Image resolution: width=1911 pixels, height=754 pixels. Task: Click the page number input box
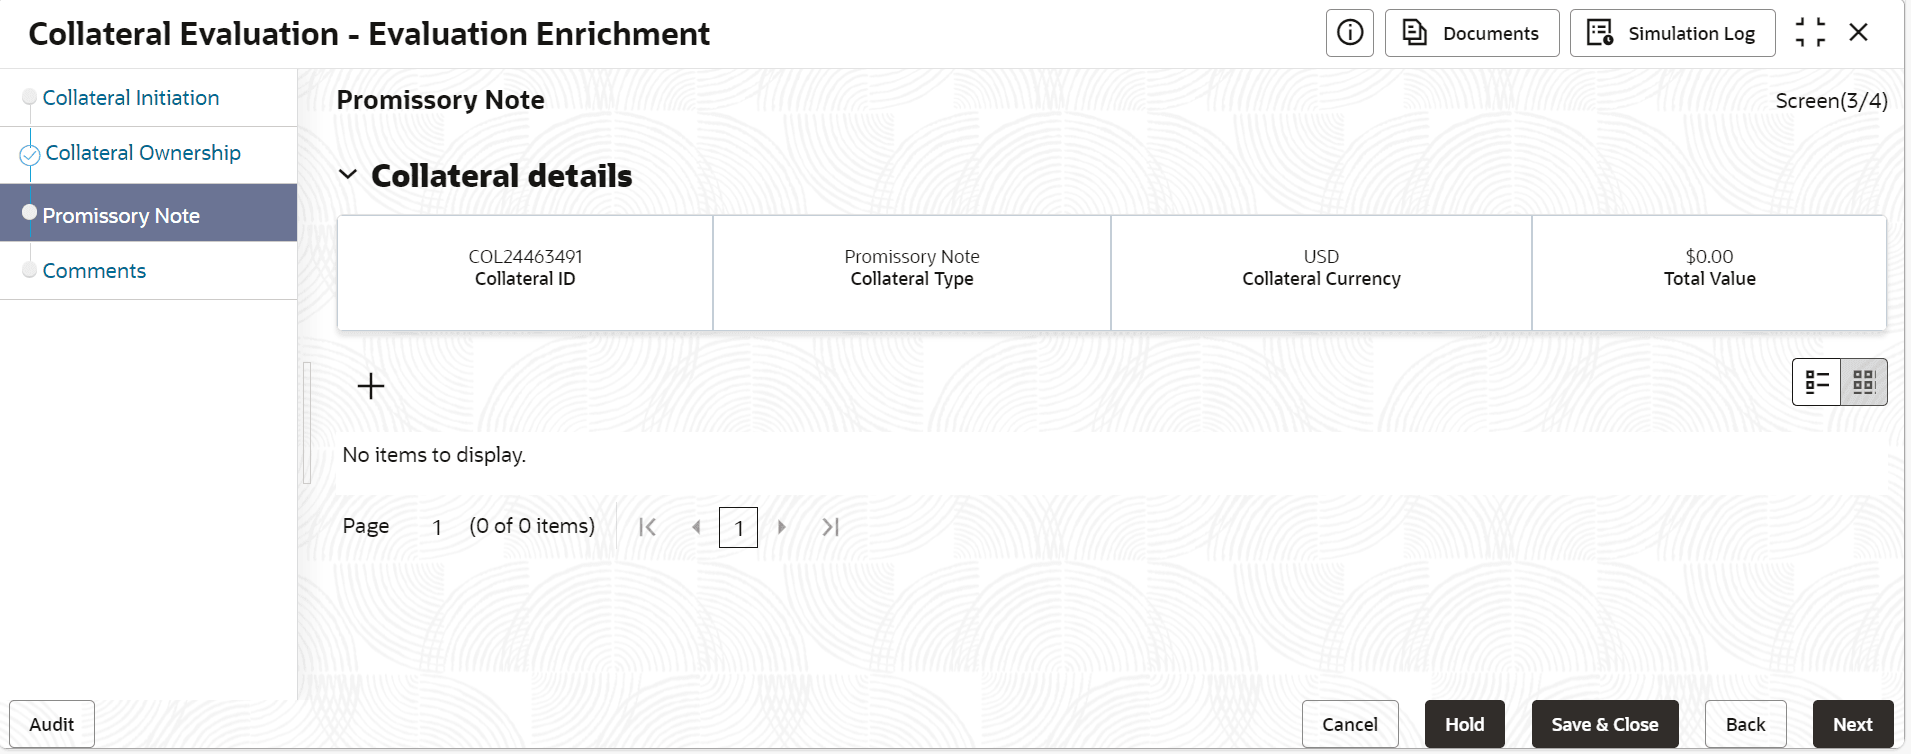pos(738,528)
